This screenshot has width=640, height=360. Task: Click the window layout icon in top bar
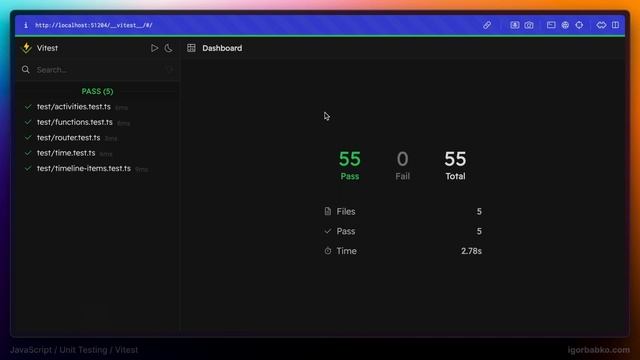click(x=551, y=25)
